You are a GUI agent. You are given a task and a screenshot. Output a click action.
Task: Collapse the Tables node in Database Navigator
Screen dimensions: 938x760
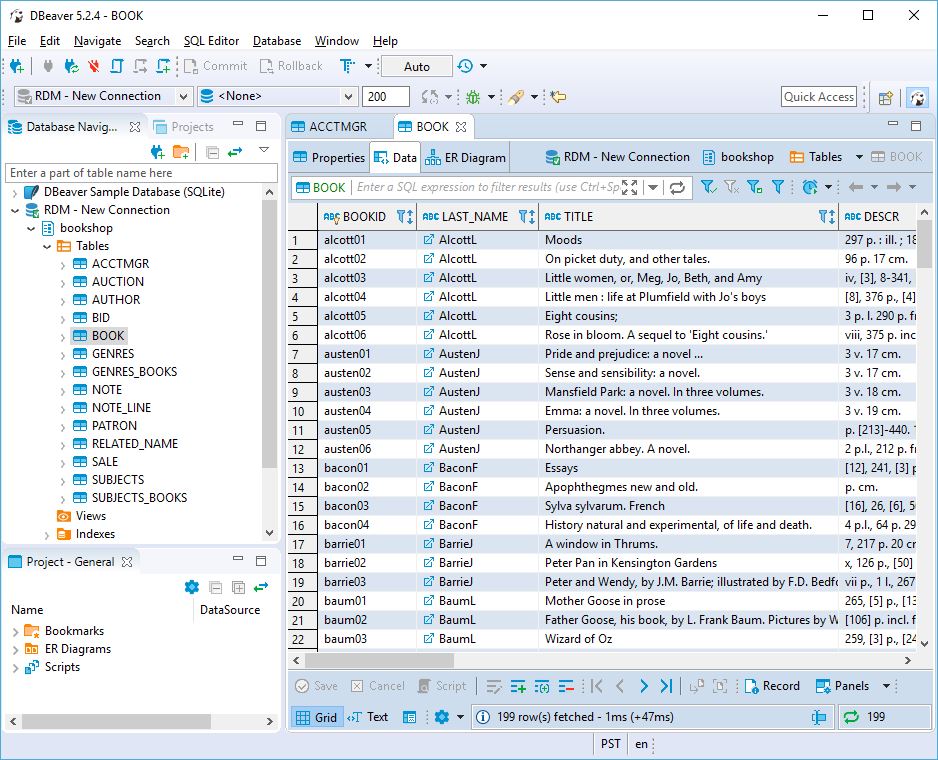[46, 245]
